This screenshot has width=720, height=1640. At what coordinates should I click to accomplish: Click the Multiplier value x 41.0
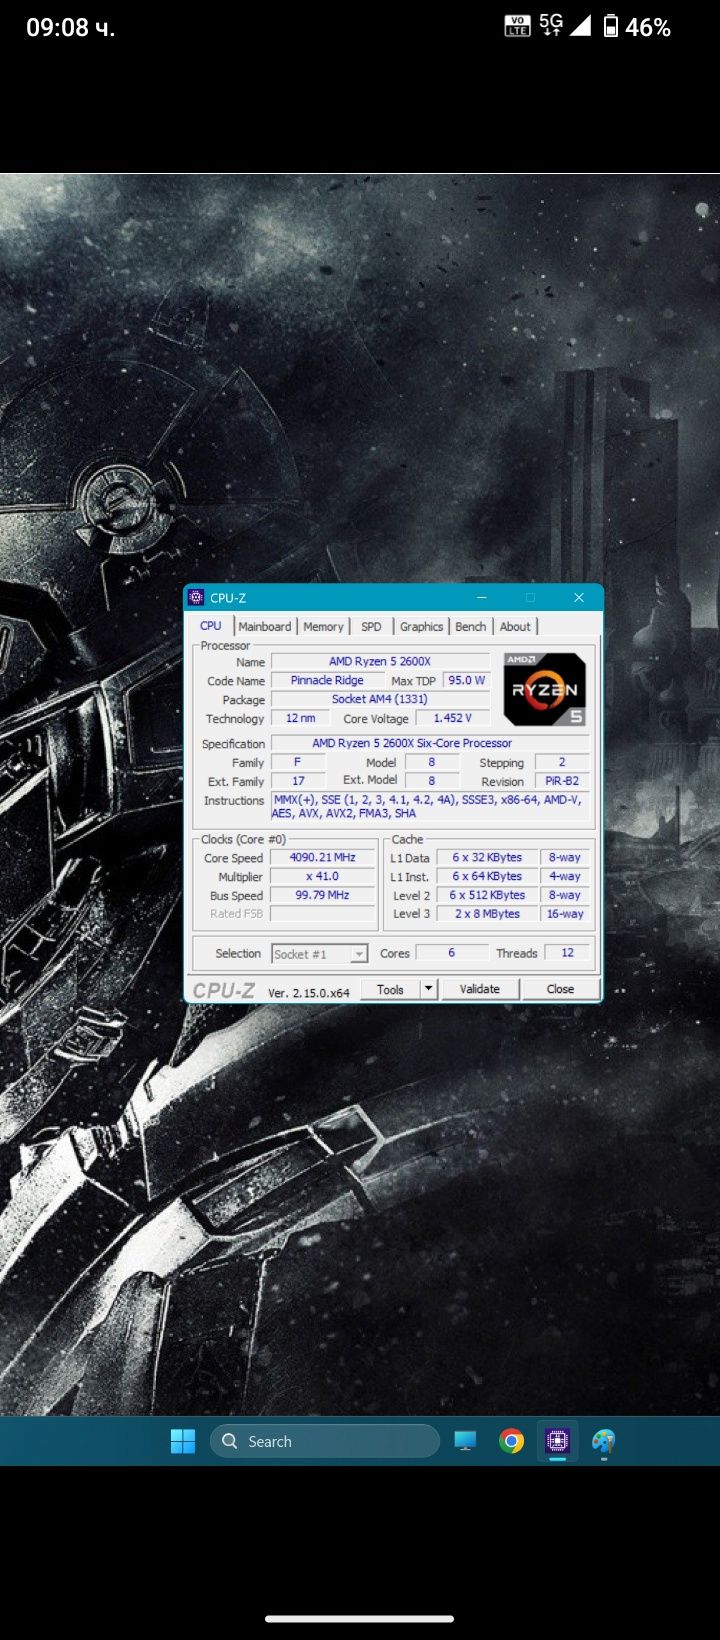322,877
